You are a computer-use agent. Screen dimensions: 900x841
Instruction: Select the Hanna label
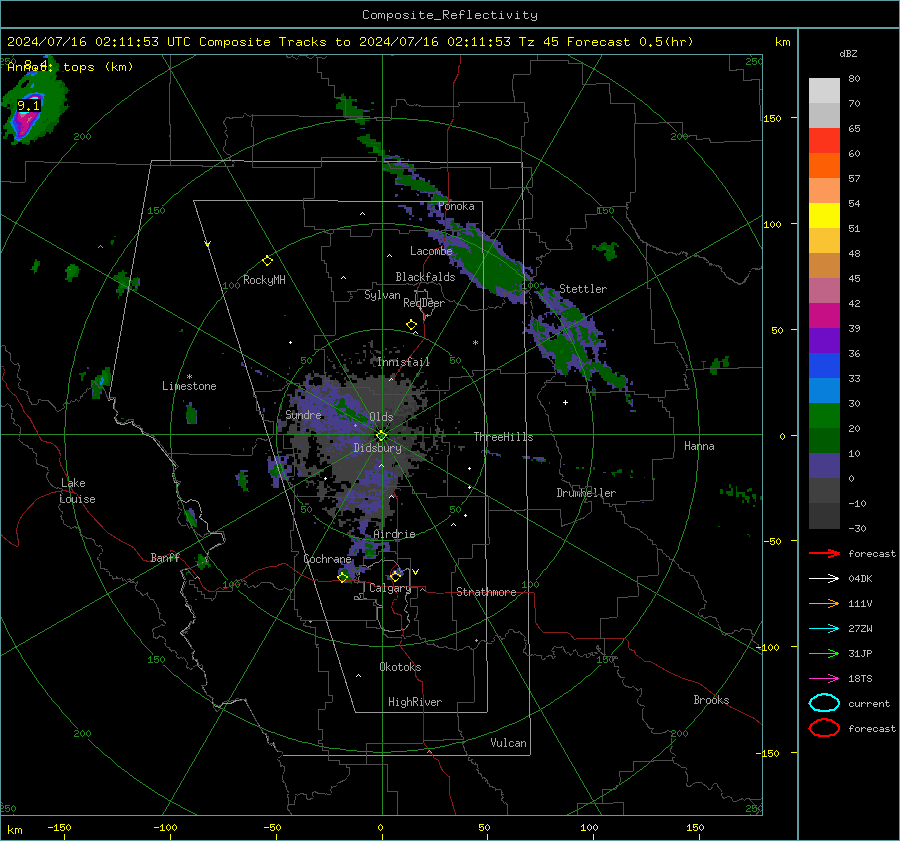tap(699, 446)
